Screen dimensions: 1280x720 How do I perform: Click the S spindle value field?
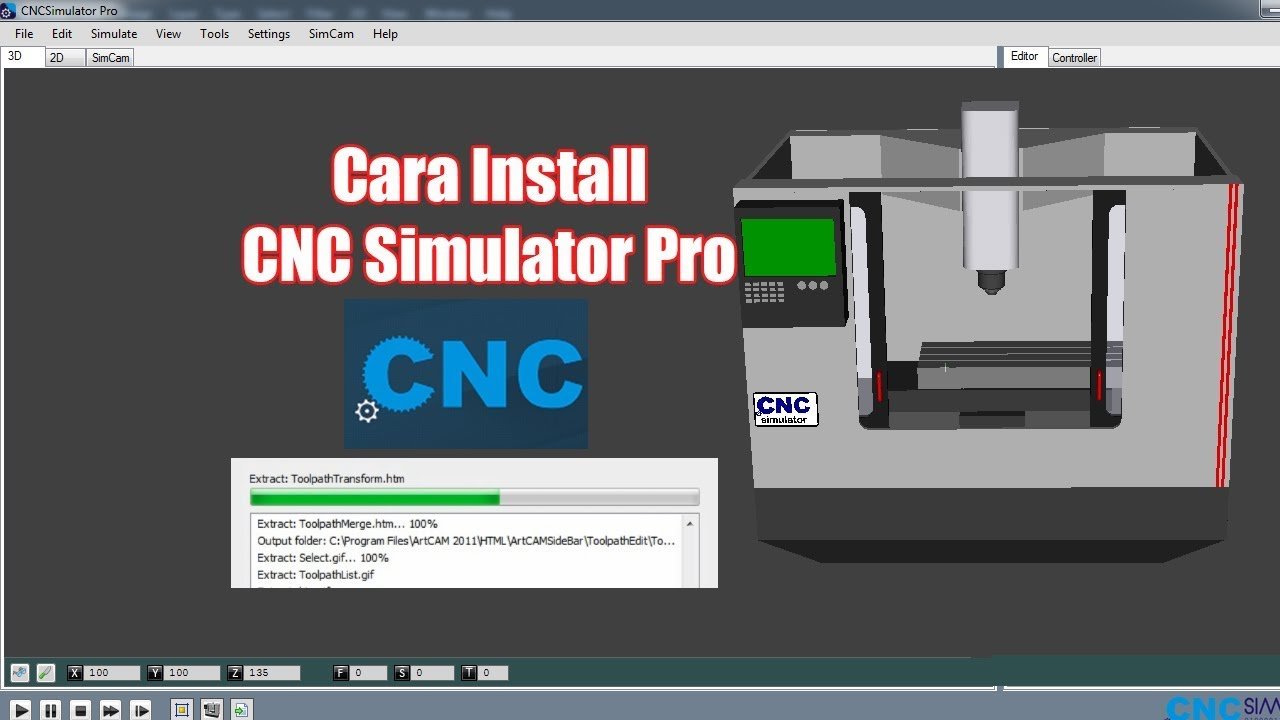pyautogui.click(x=430, y=673)
